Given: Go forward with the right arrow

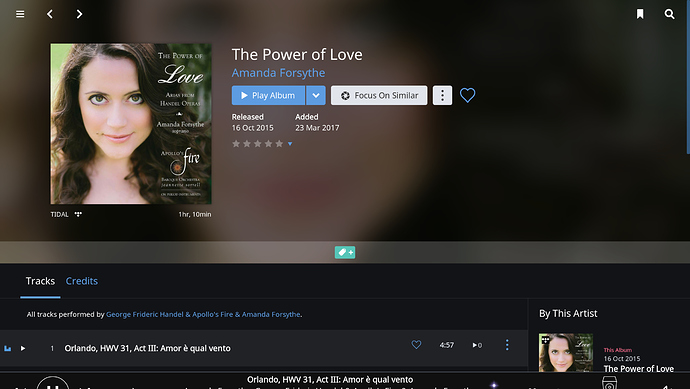Looking at the screenshot, I should (x=79, y=14).
